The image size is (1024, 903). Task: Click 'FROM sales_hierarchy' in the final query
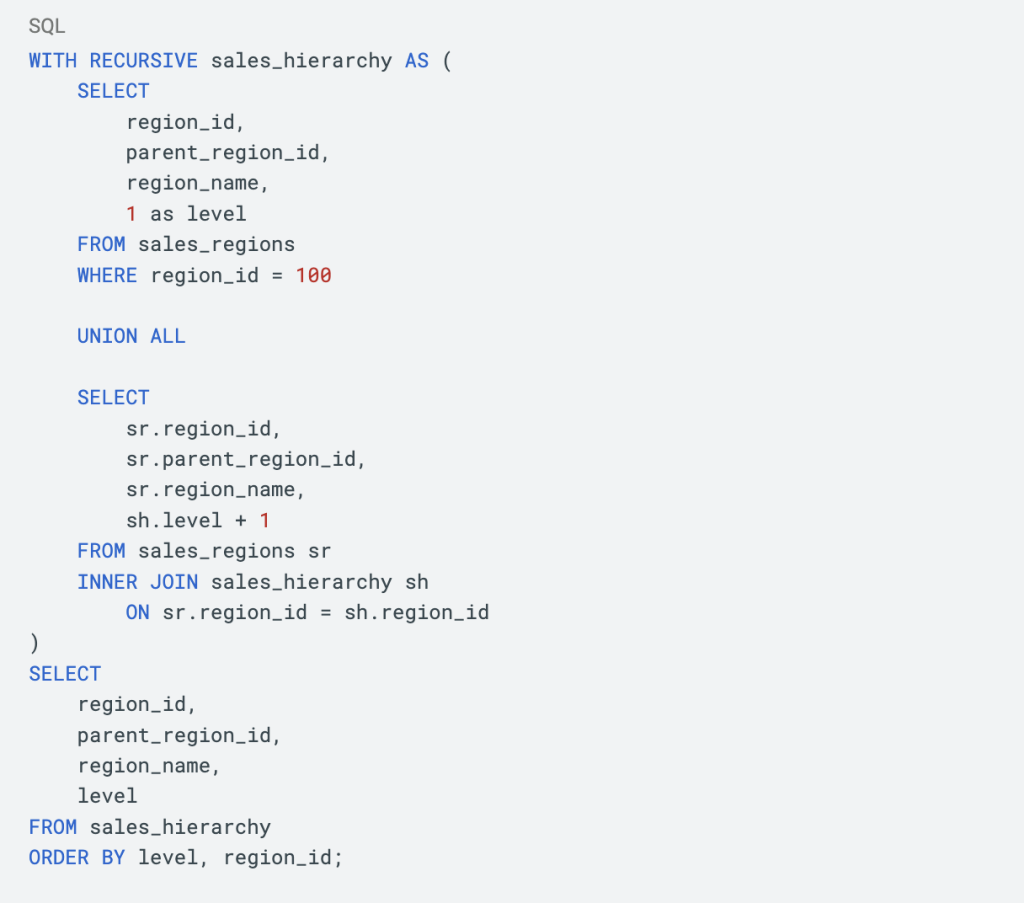pos(150,827)
